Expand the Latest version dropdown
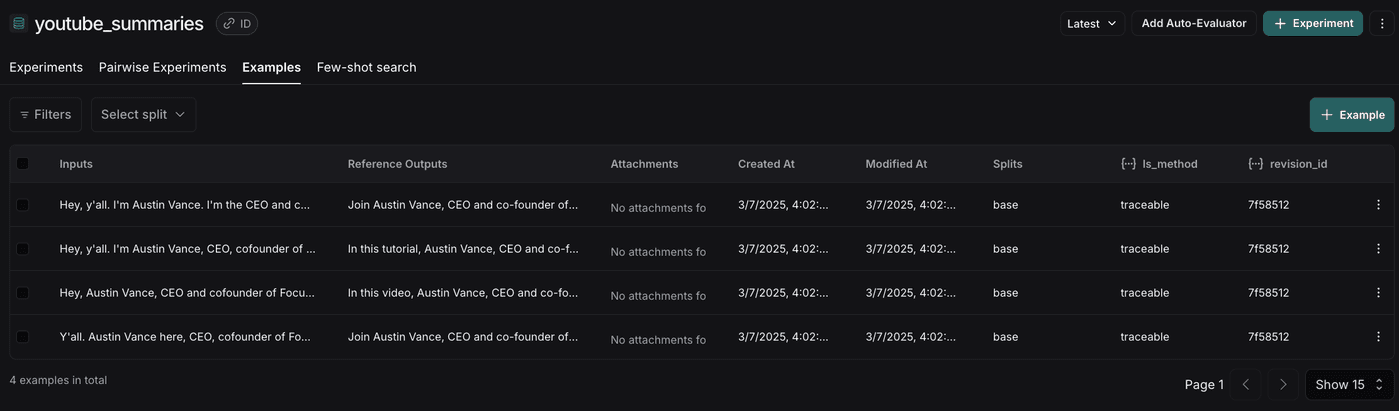The height and width of the screenshot is (411, 1399). click(1092, 23)
